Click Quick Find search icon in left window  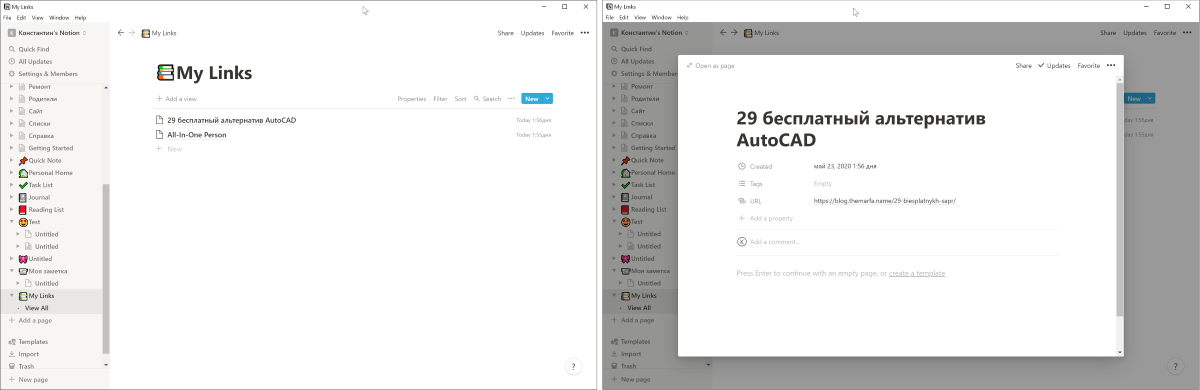click(x=12, y=49)
